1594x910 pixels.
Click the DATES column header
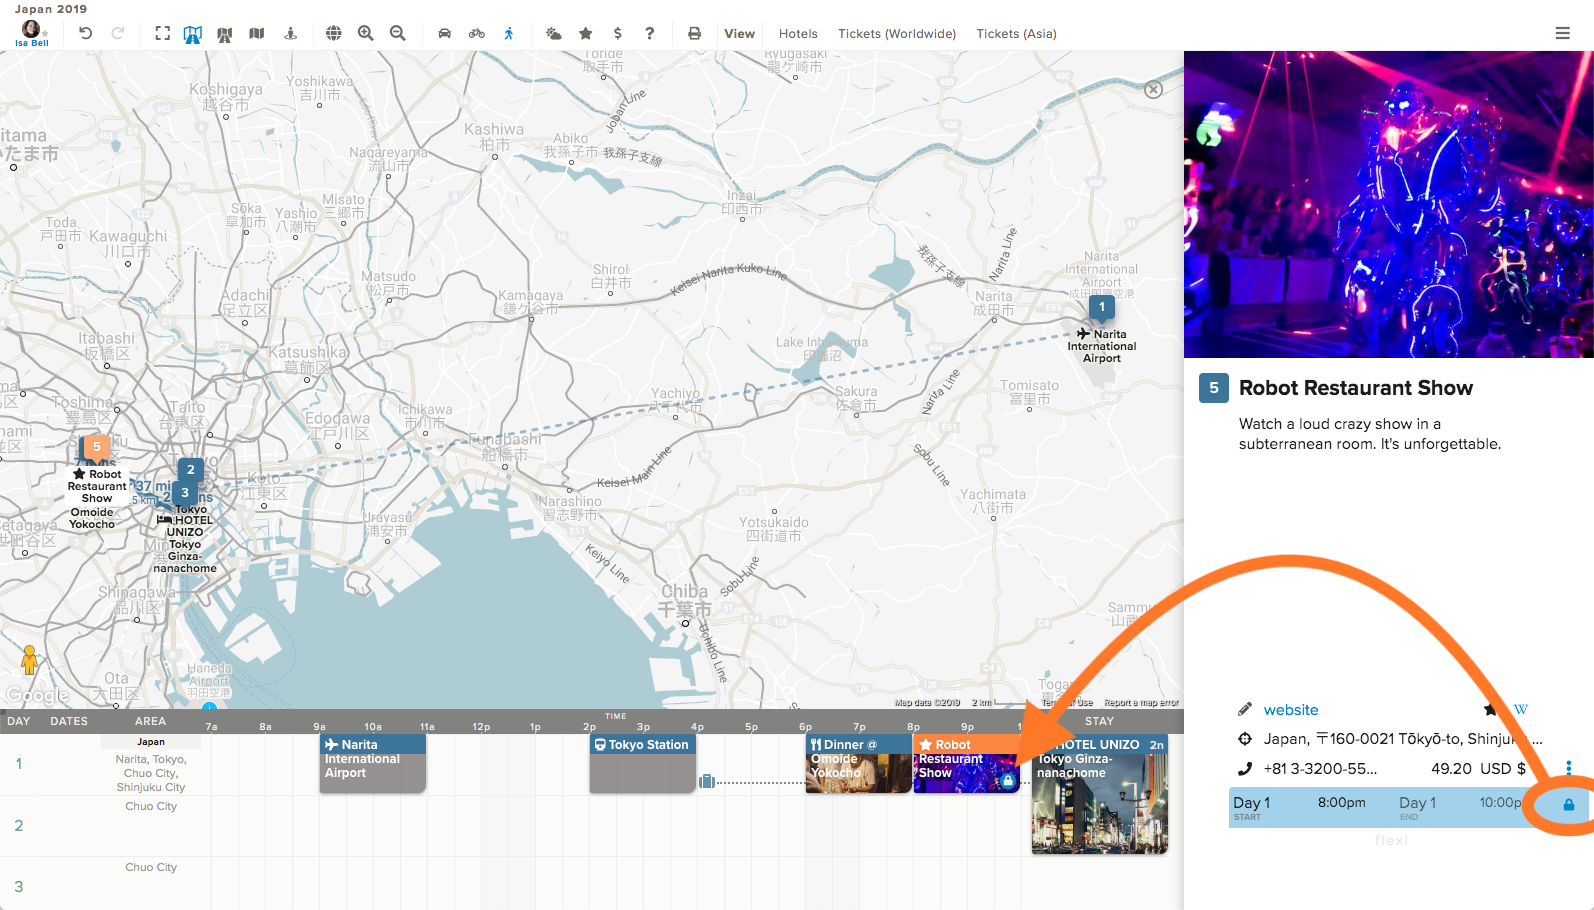pyautogui.click(x=69, y=721)
